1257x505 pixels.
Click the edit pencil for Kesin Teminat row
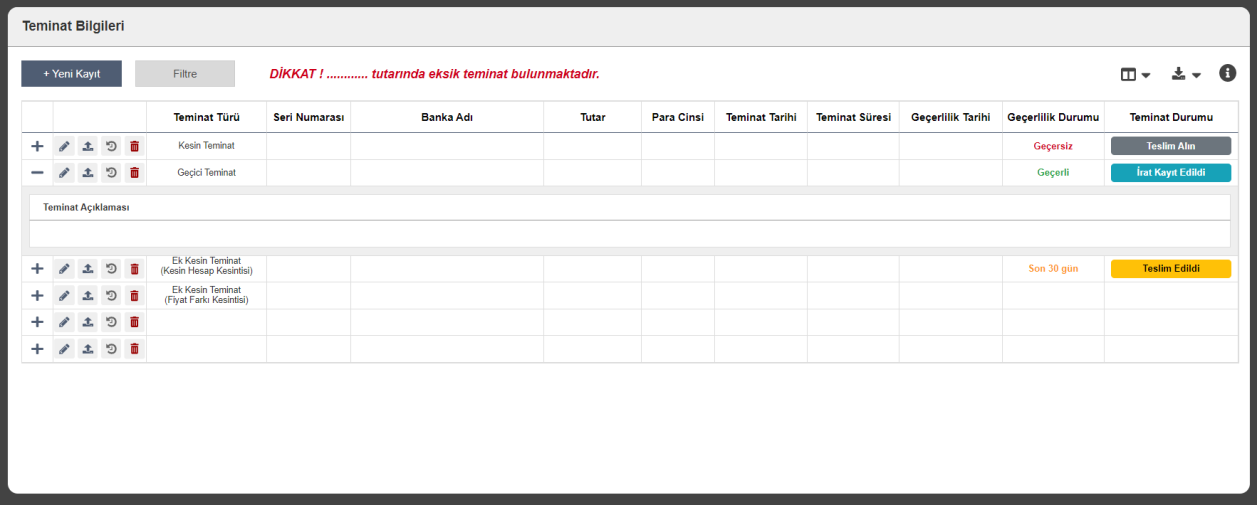[x=64, y=146]
